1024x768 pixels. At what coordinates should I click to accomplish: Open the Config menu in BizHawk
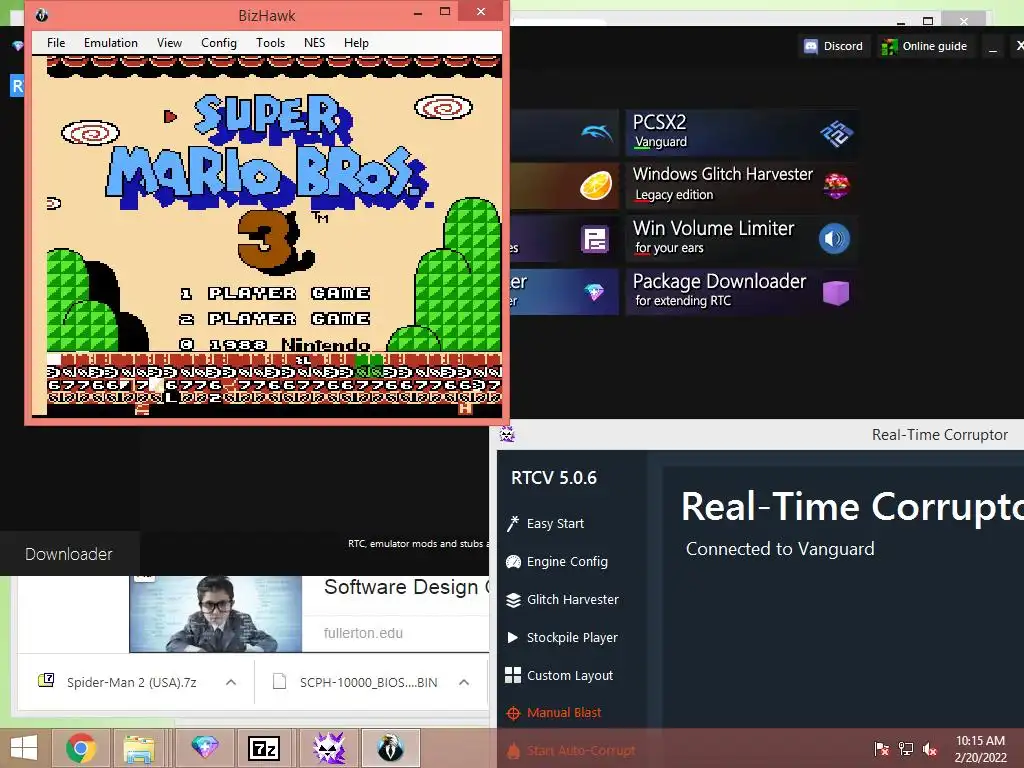[219, 43]
